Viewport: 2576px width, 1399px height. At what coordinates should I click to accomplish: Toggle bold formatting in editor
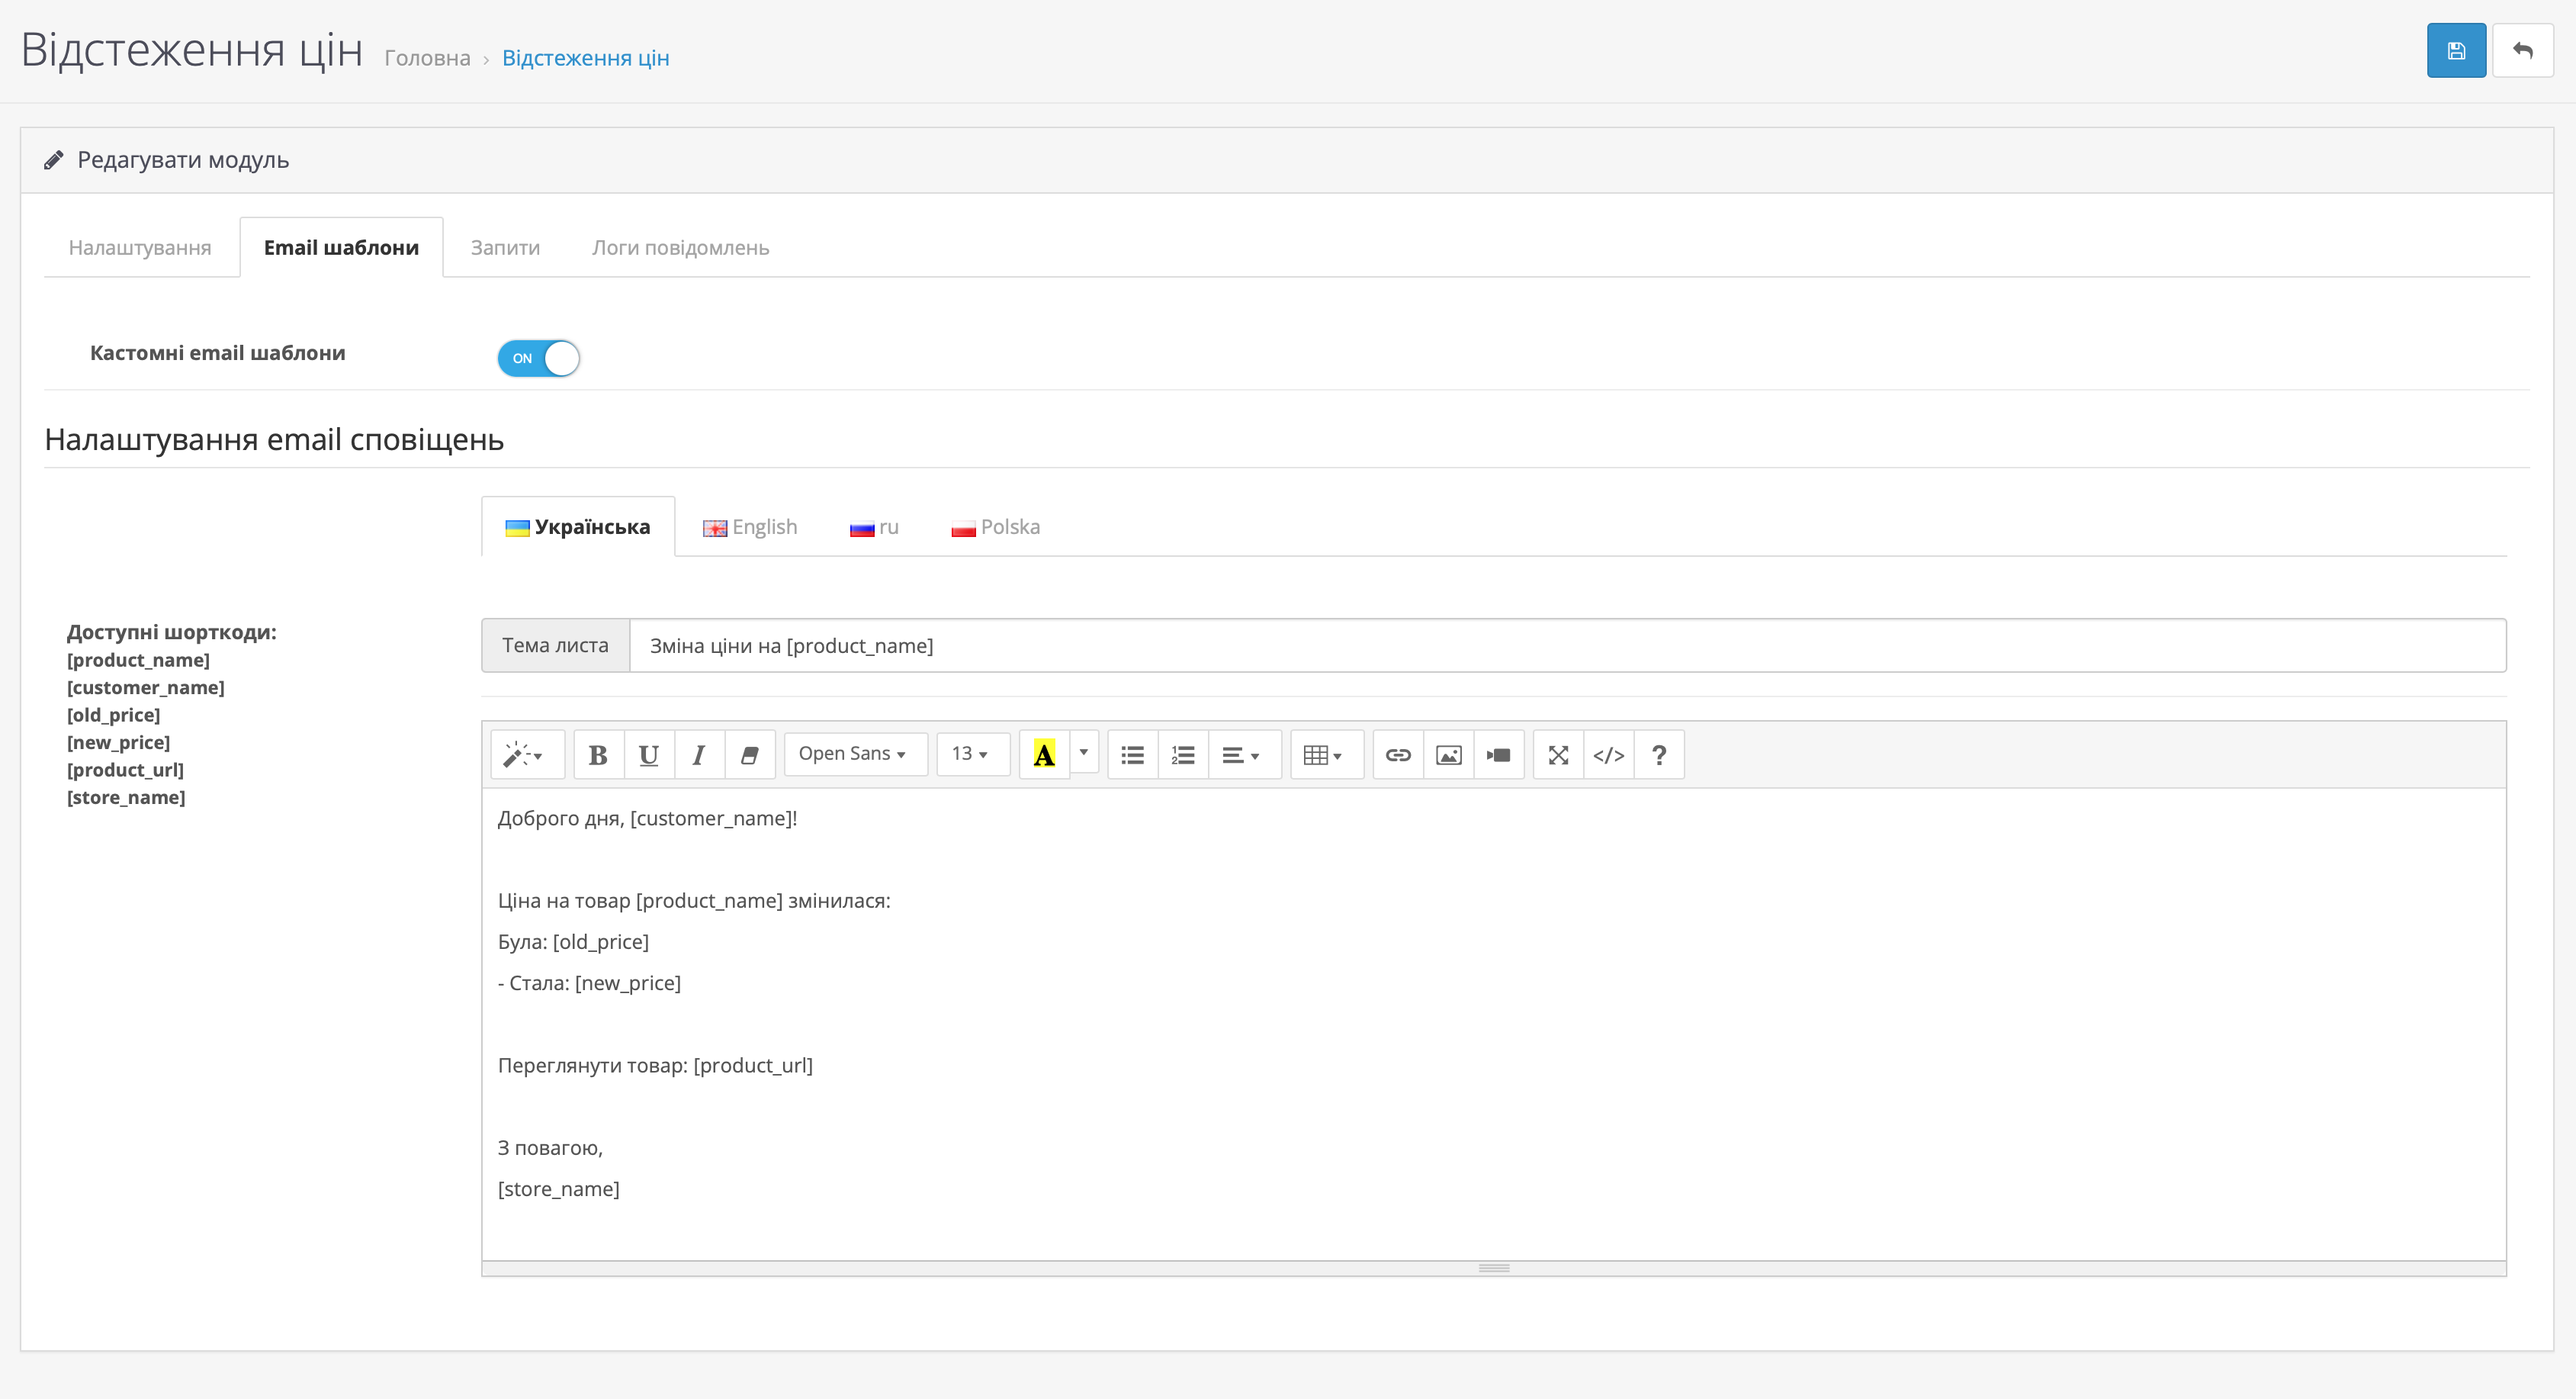[598, 755]
